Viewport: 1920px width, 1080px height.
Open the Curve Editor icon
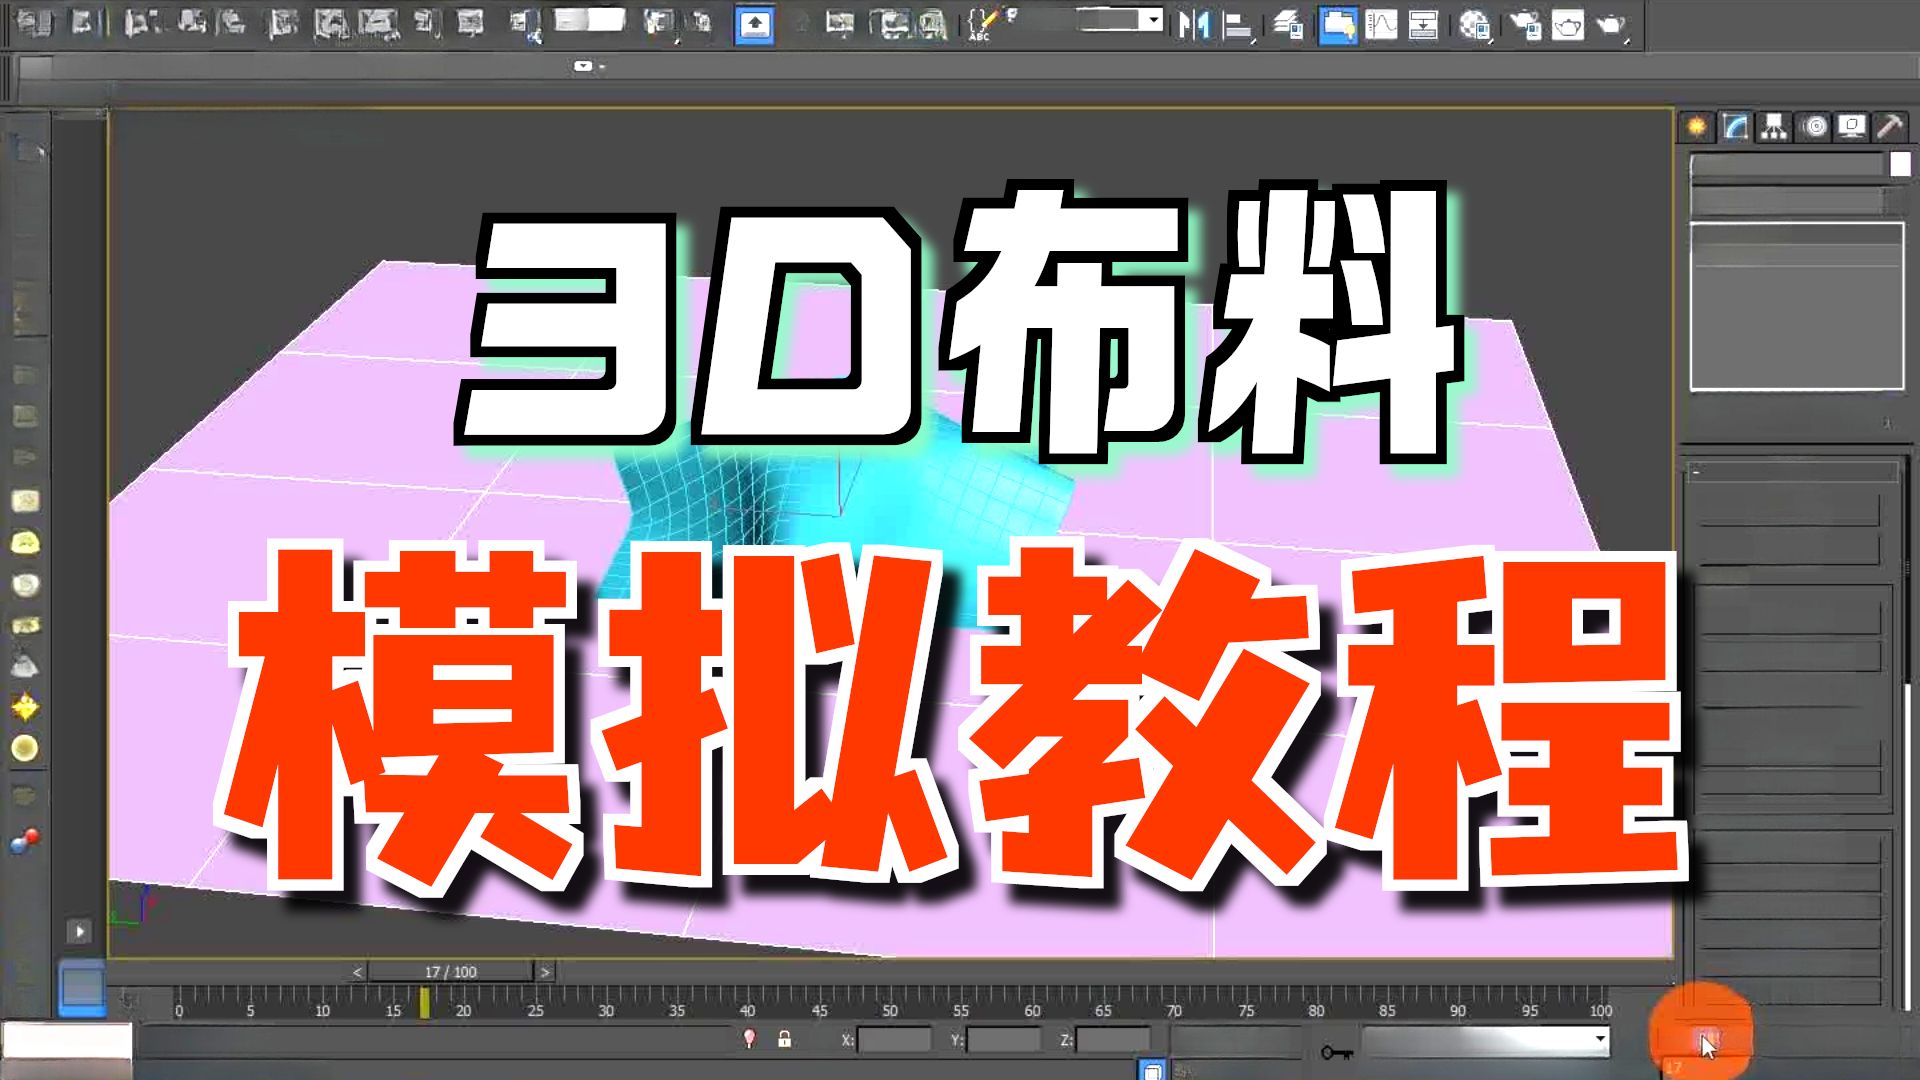pyautogui.click(x=1382, y=25)
